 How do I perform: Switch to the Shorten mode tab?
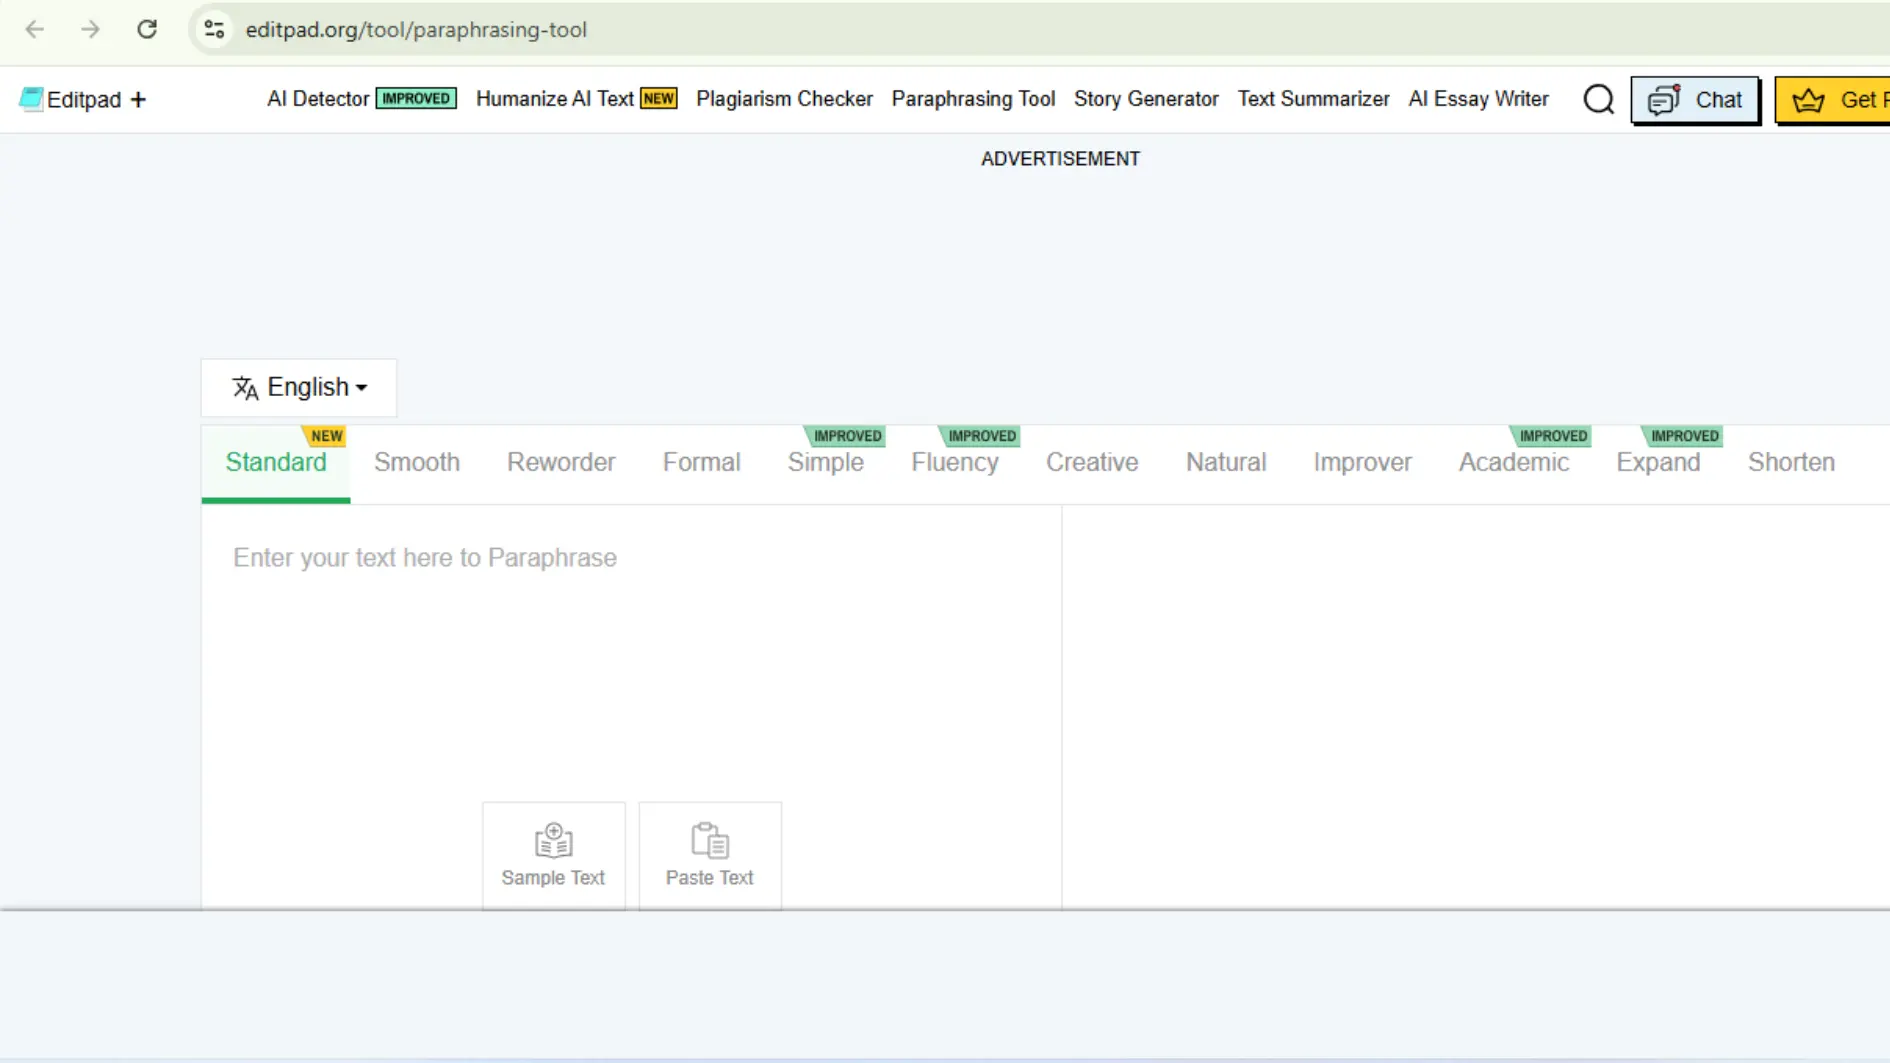click(x=1790, y=462)
